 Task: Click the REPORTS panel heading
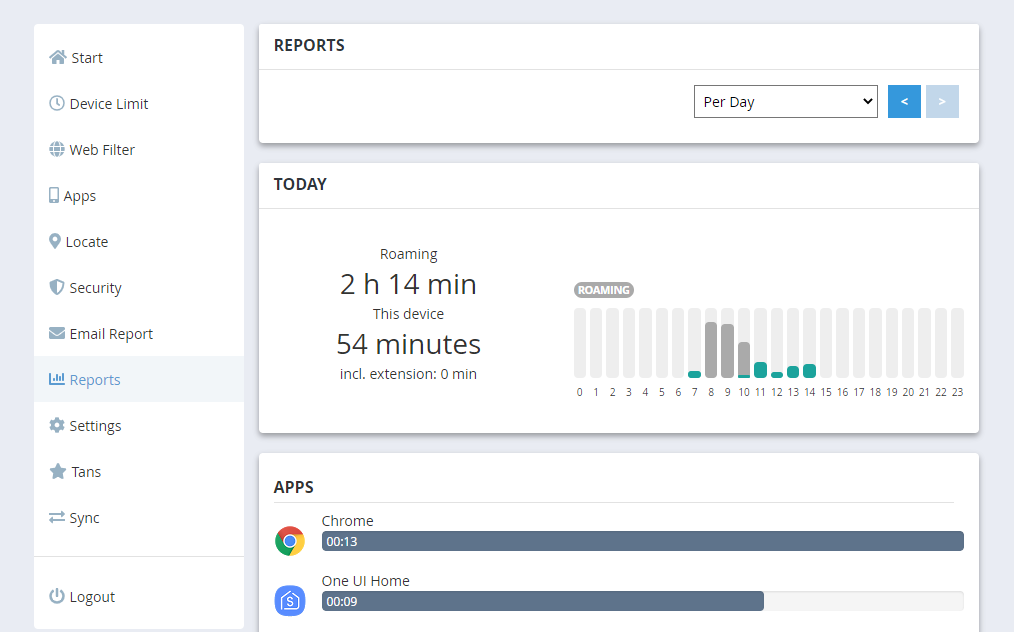click(309, 45)
